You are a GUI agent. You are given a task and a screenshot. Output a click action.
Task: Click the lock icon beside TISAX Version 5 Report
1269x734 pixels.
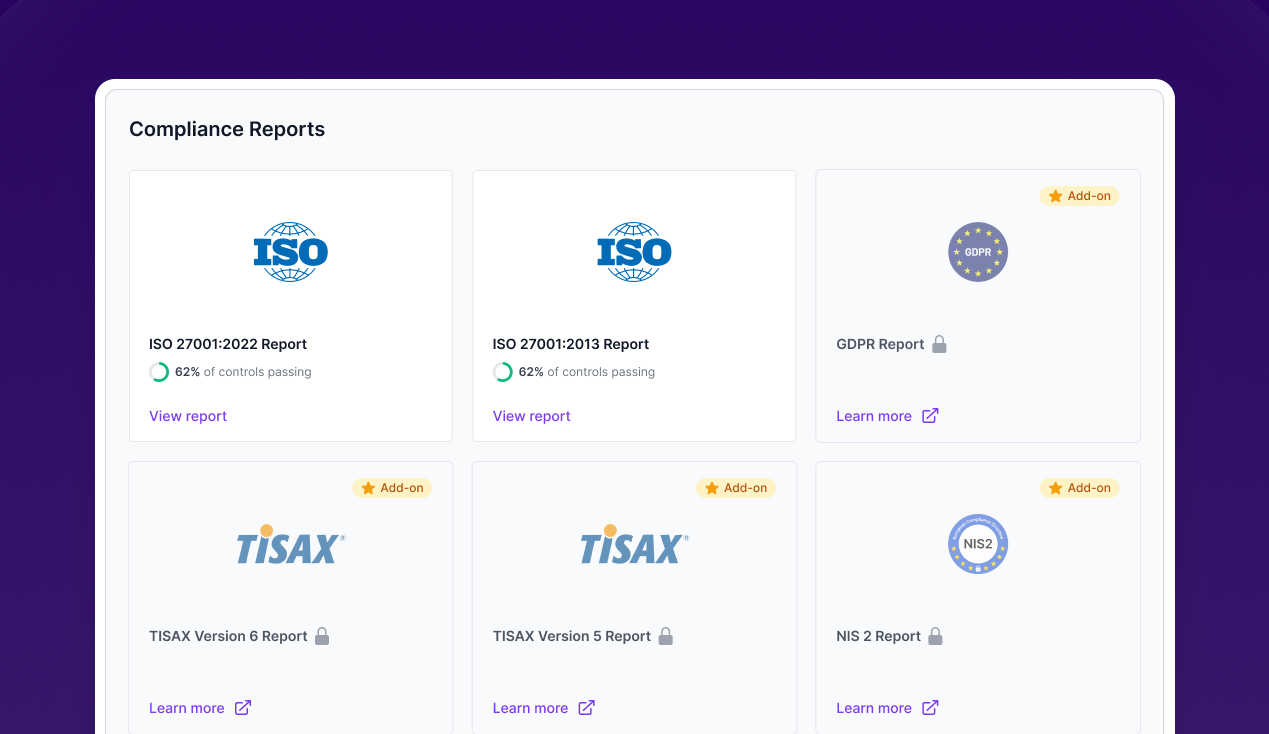point(666,636)
